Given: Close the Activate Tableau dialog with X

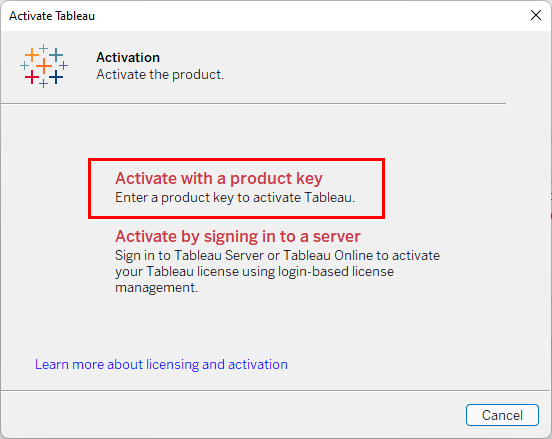Looking at the screenshot, I should point(536,15).
